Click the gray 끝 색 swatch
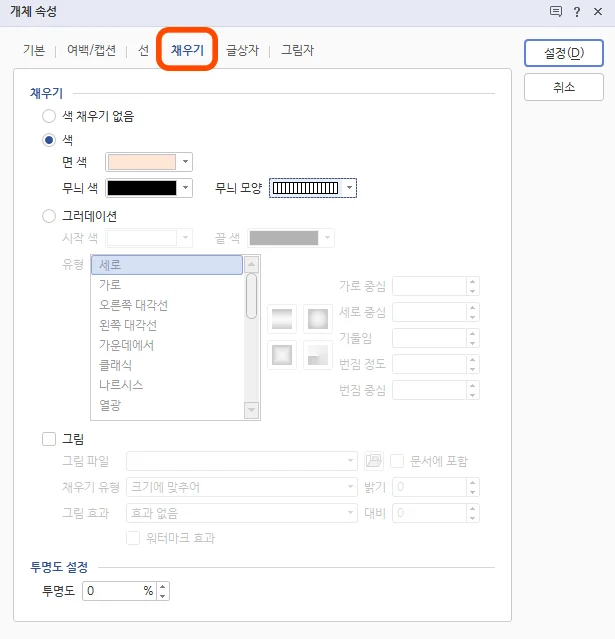This screenshot has height=639, width=615. click(284, 238)
